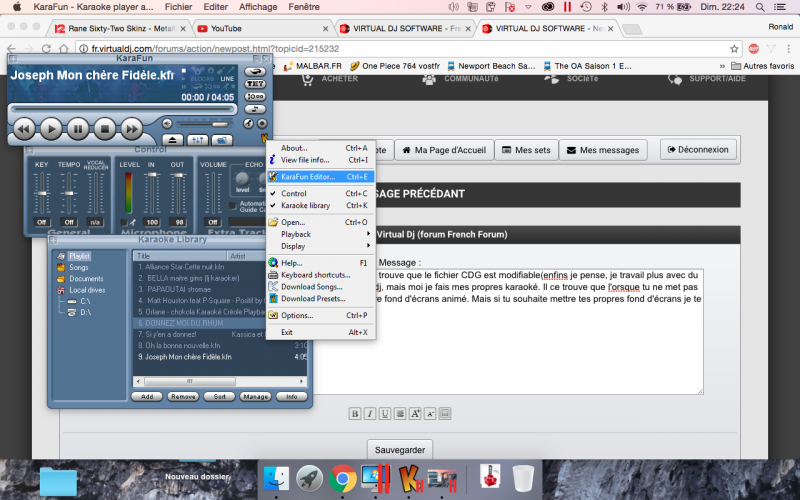This screenshot has width=800, height=500.
Task: Choose Exit from the context menu
Action: pos(321,332)
